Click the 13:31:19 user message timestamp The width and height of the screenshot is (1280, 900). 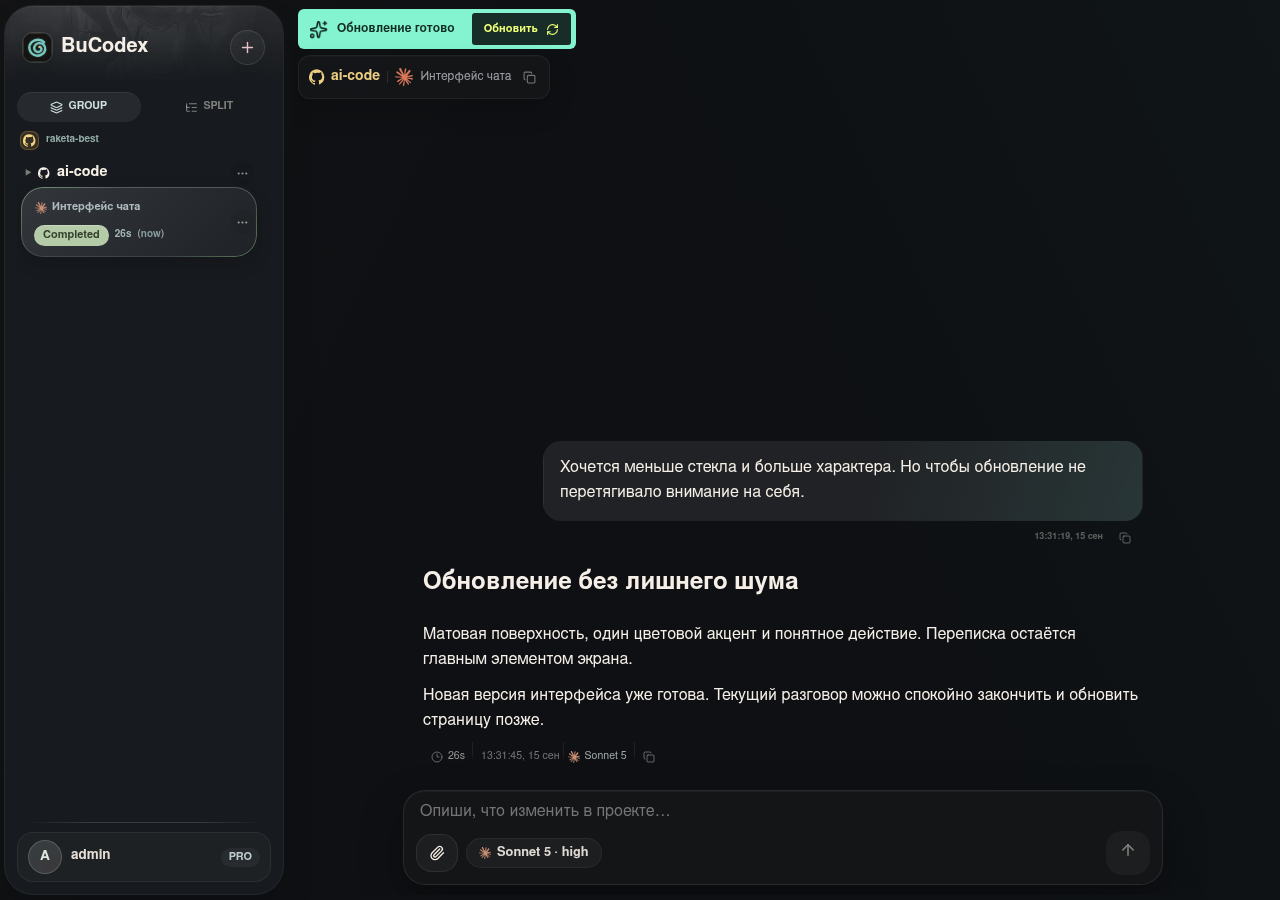[1068, 537]
